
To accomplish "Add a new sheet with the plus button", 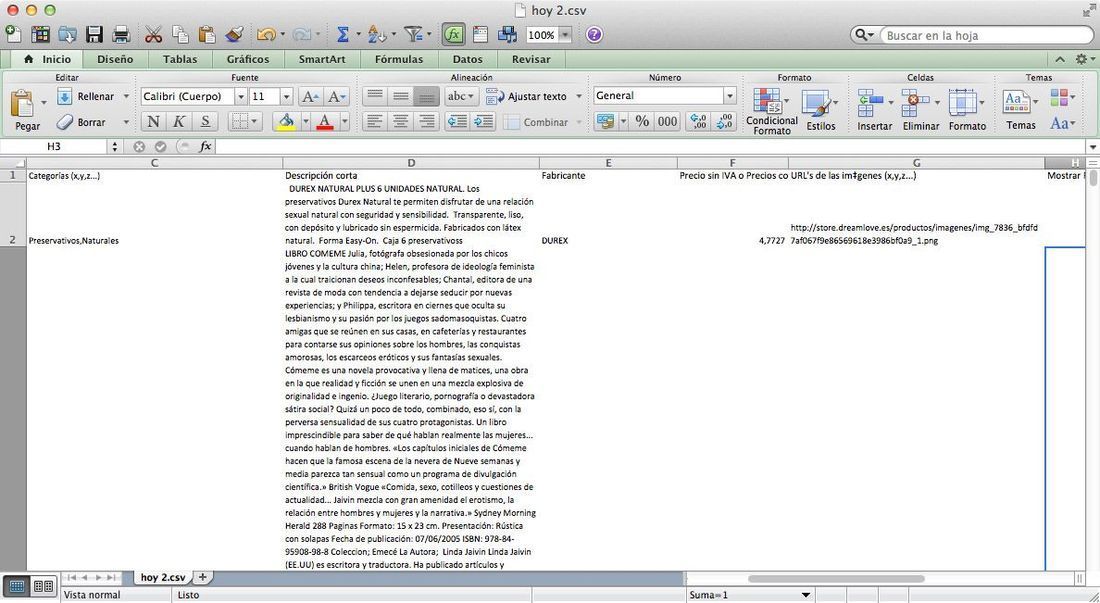I will tap(202, 577).
